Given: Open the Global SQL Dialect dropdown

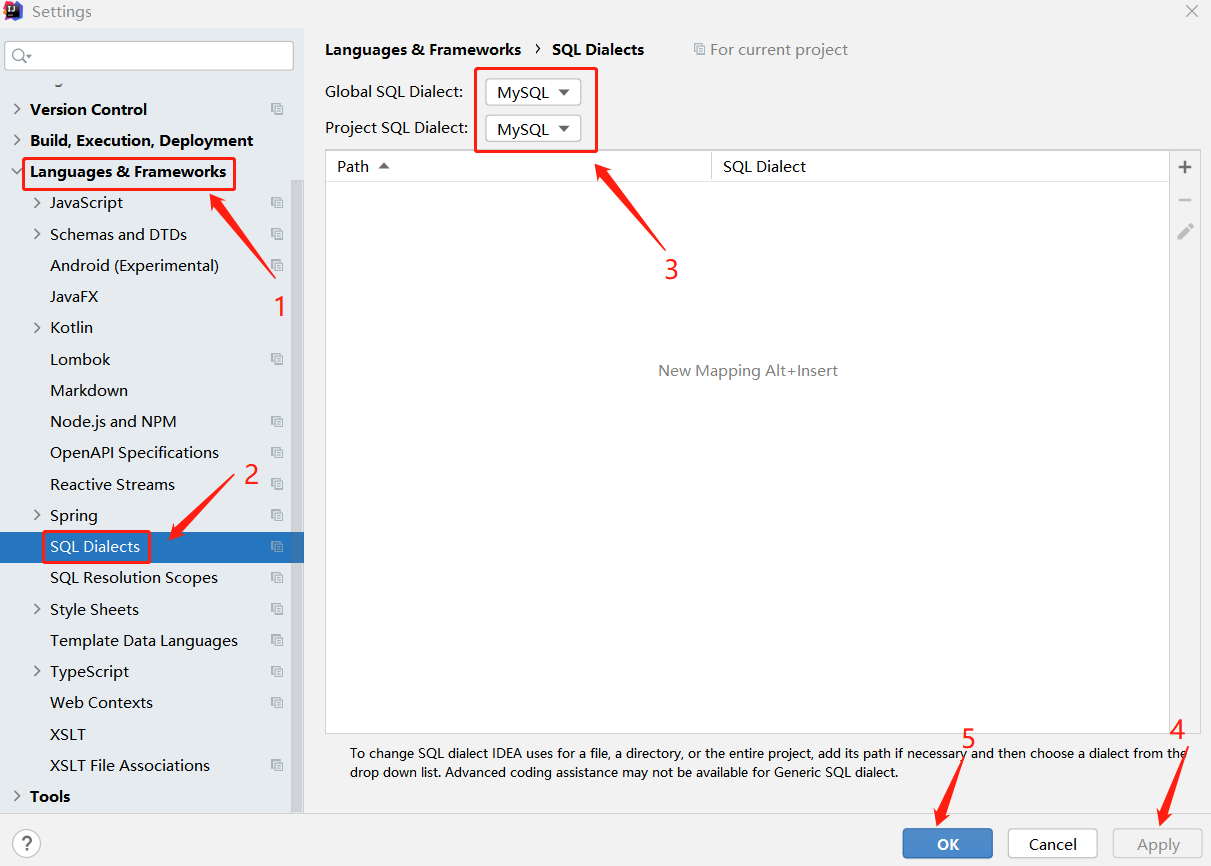Looking at the screenshot, I should [533, 92].
